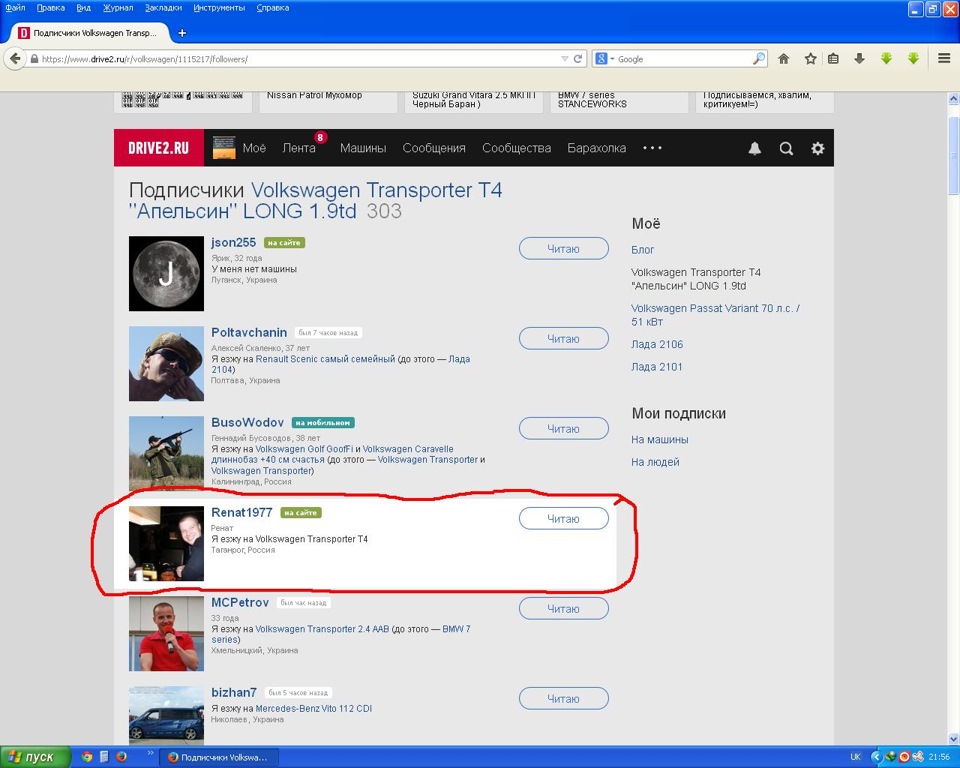Reload the page with refresh icon

[578, 59]
